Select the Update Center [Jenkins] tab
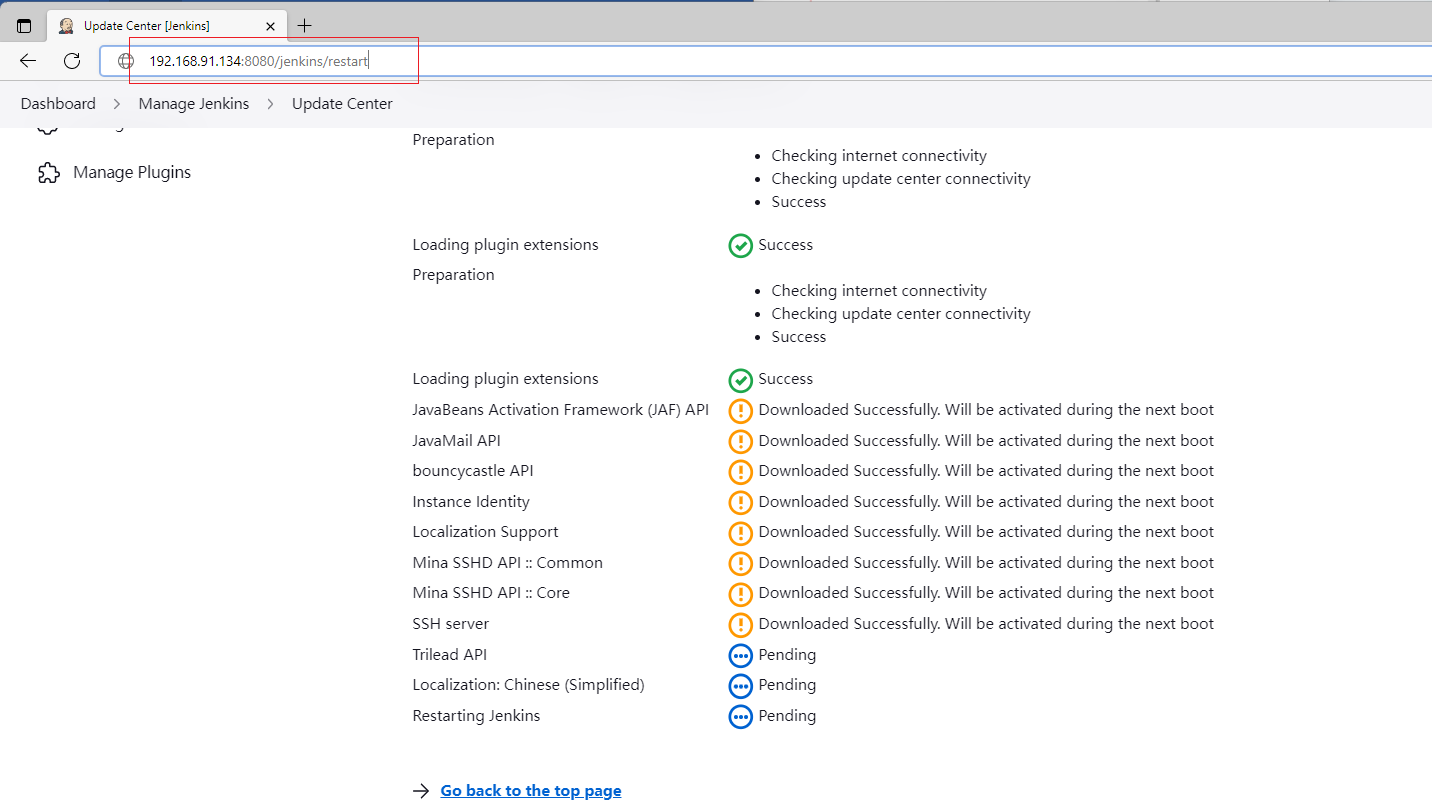The image size is (1432, 803). 167,26
